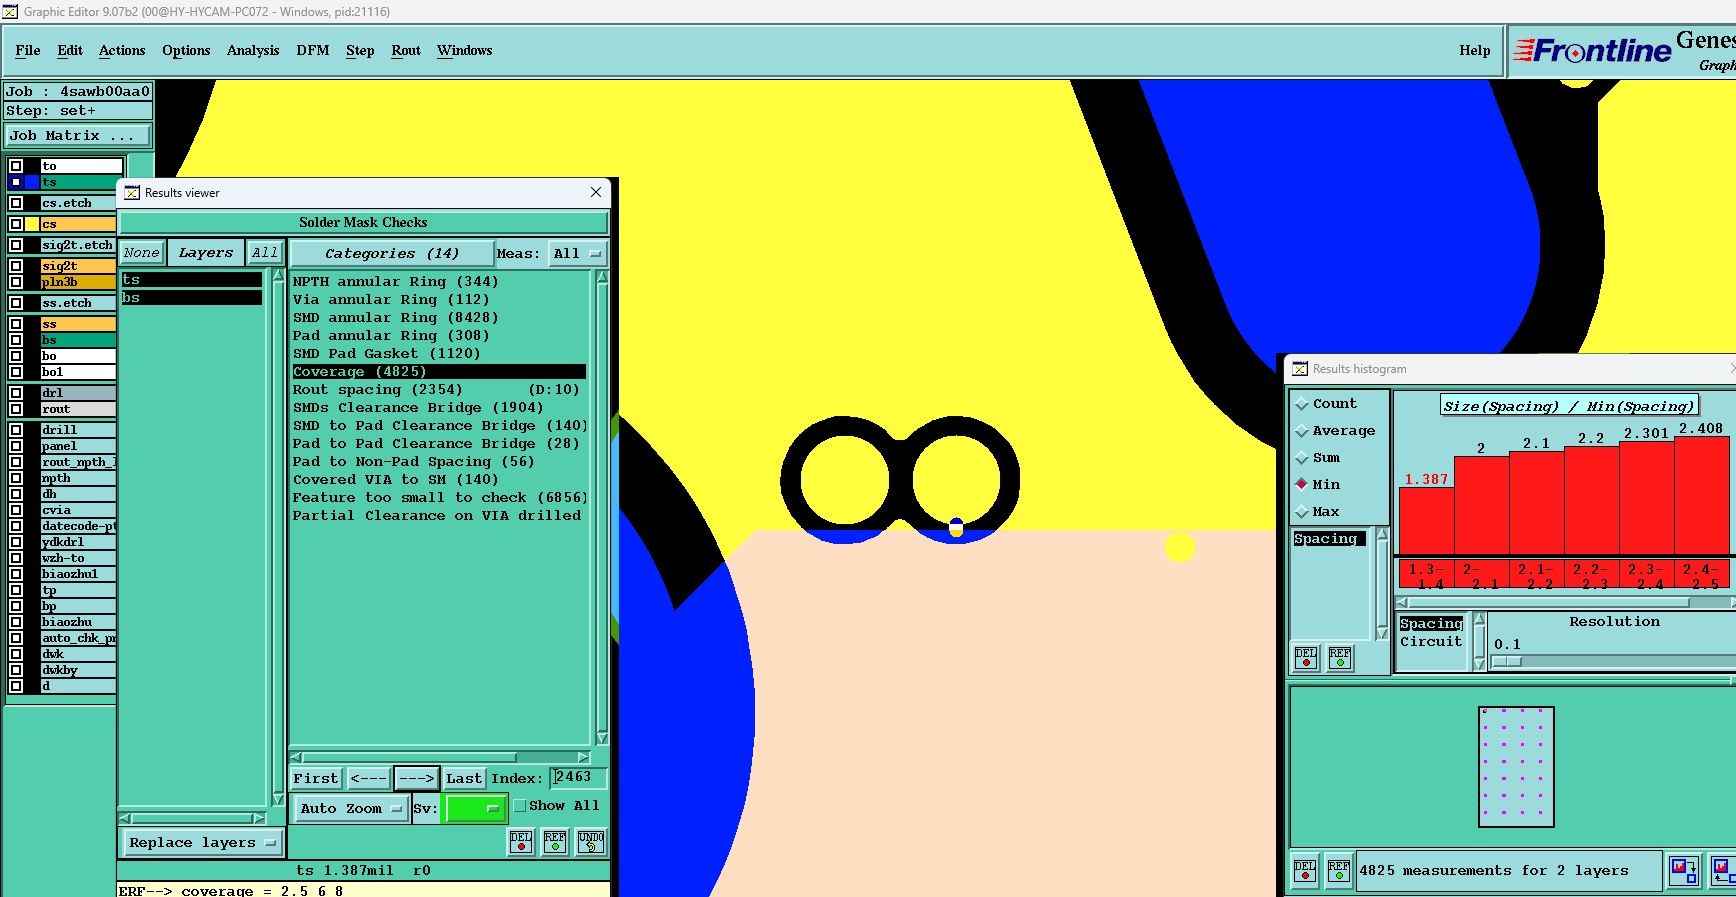Open the Meas: All dropdown

[x=577, y=254]
